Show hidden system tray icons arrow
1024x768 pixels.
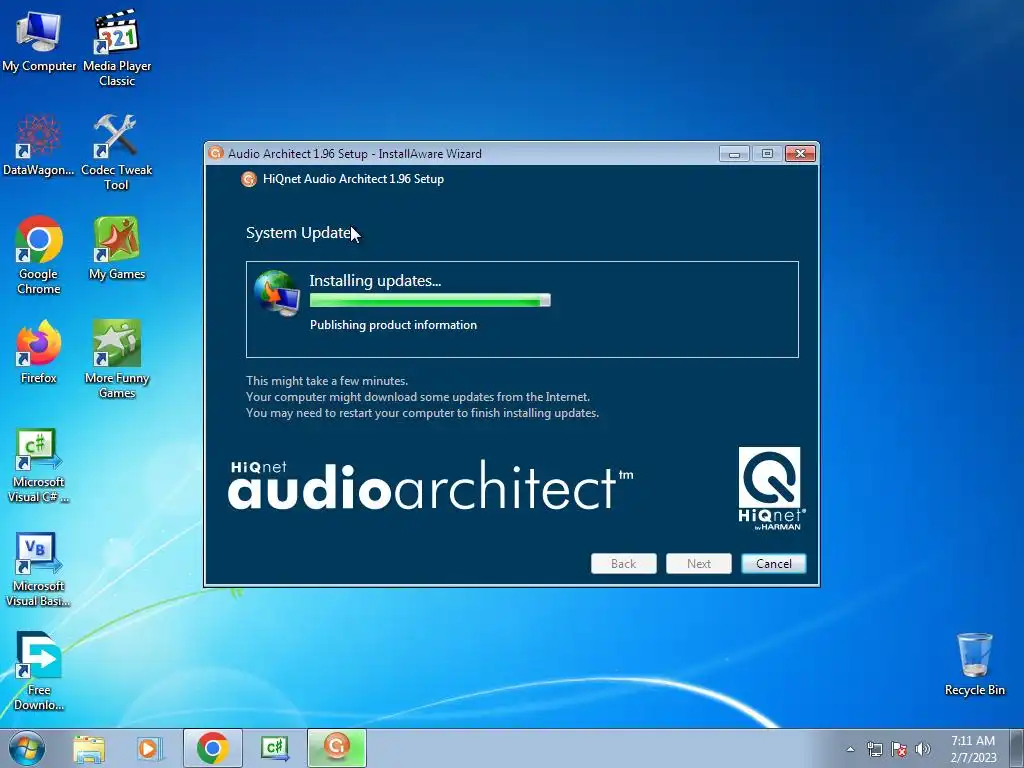click(850, 749)
